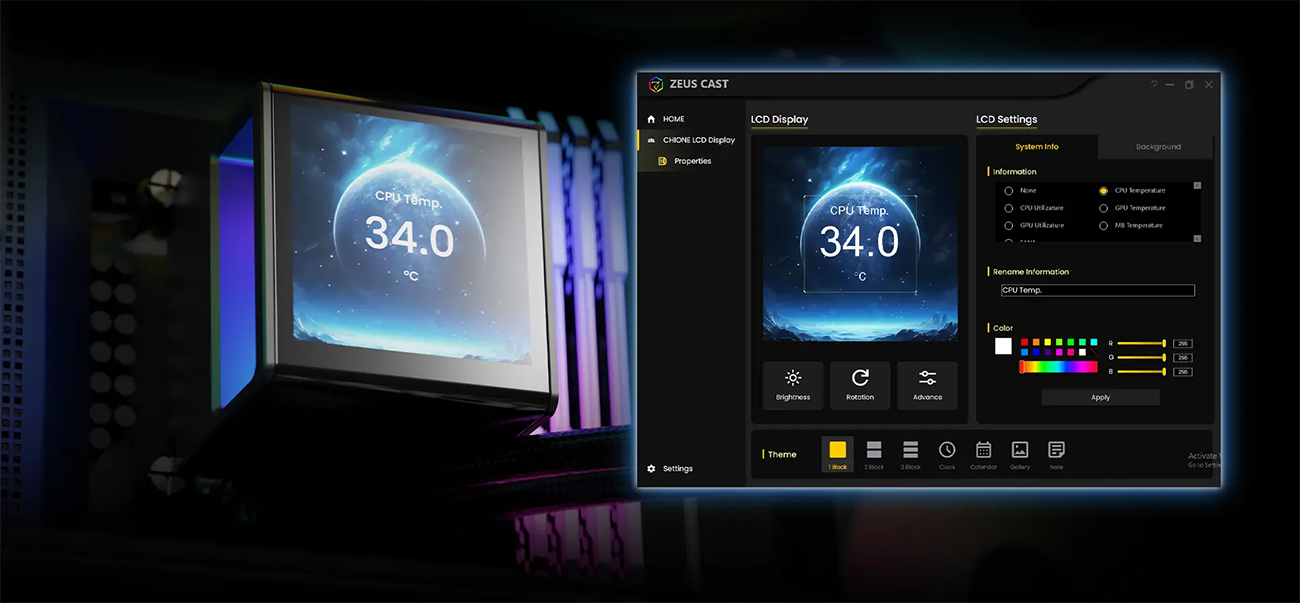Pick the small white color swatch
Viewport: 1300px width, 603px height.
1082,352
